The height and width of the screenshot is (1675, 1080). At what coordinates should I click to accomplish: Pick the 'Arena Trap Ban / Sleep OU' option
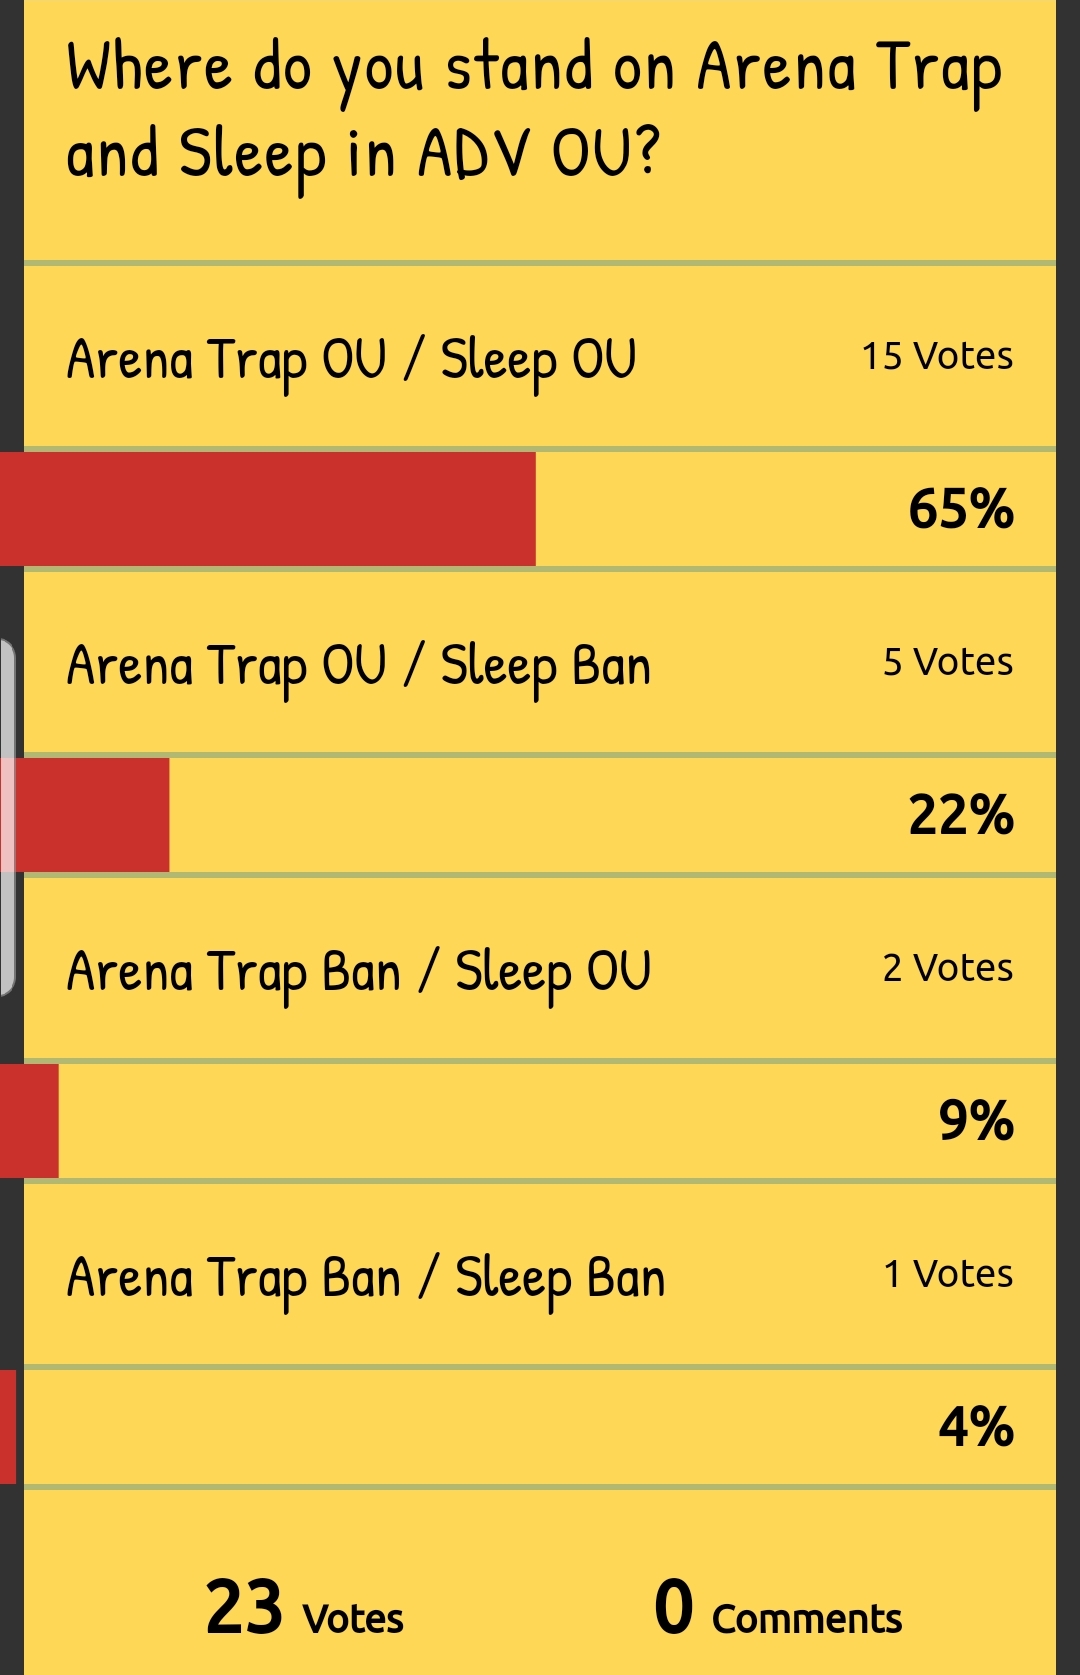tap(358, 972)
